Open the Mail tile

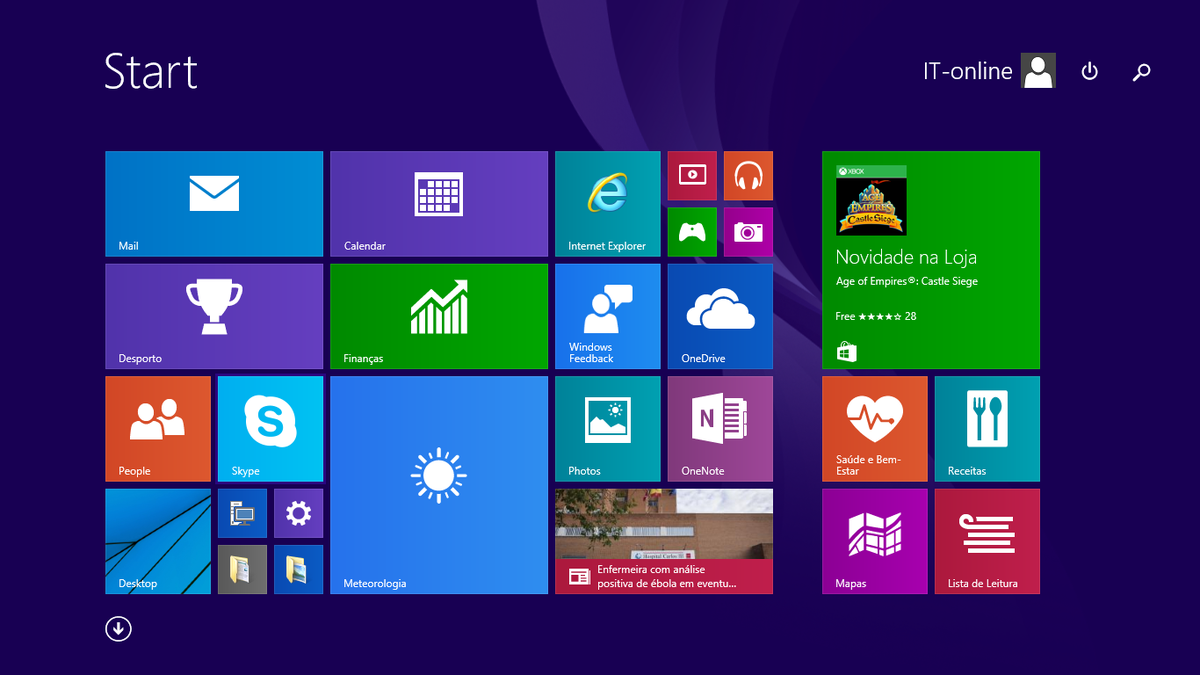tap(214, 204)
